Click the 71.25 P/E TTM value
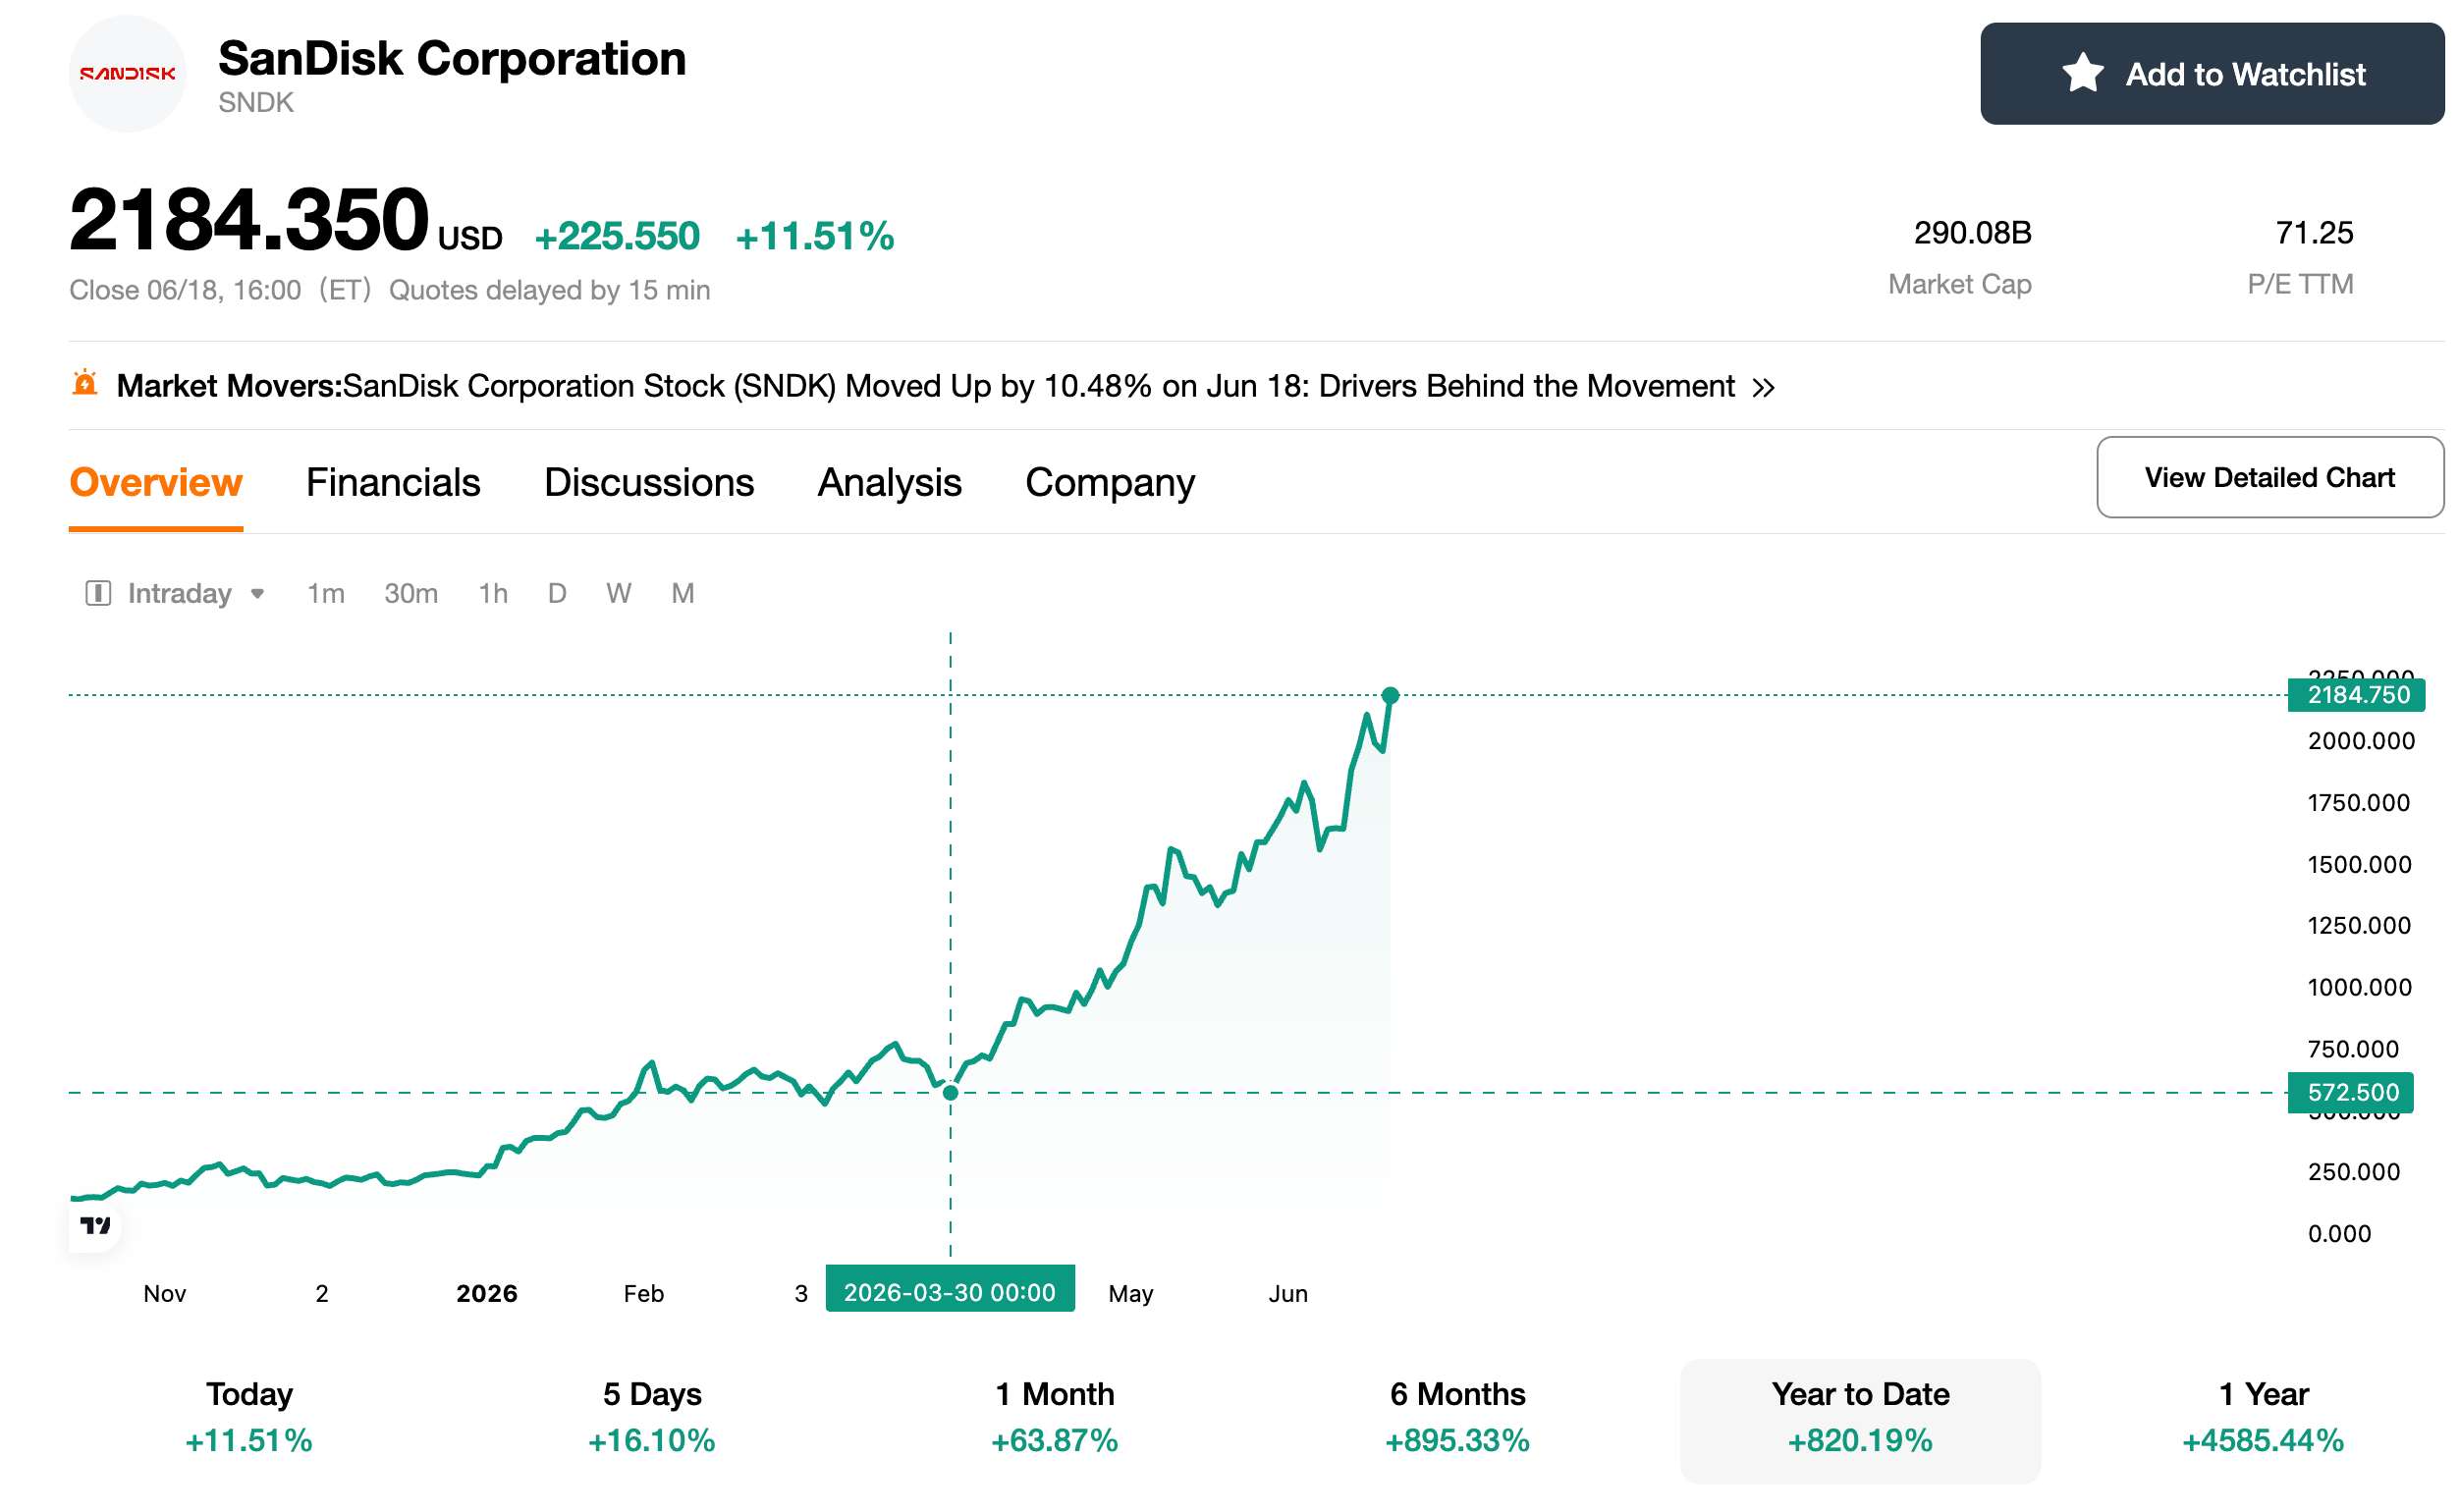 coord(2314,233)
